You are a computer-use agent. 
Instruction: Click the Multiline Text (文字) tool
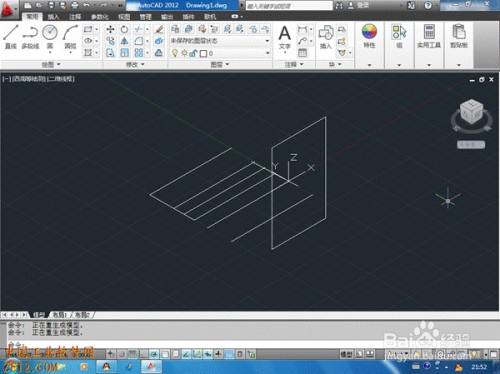(284, 37)
